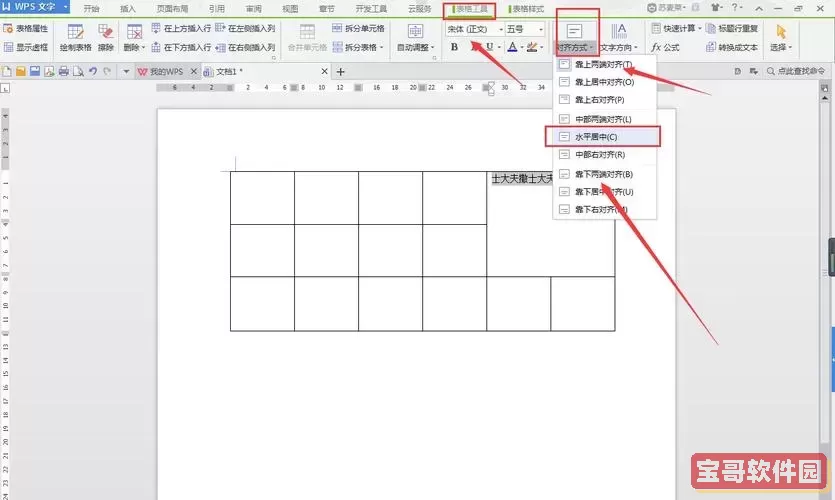This screenshot has width=835, height=500.
Task: Collapse the ribbon with the caret icon
Action: (759, 9)
